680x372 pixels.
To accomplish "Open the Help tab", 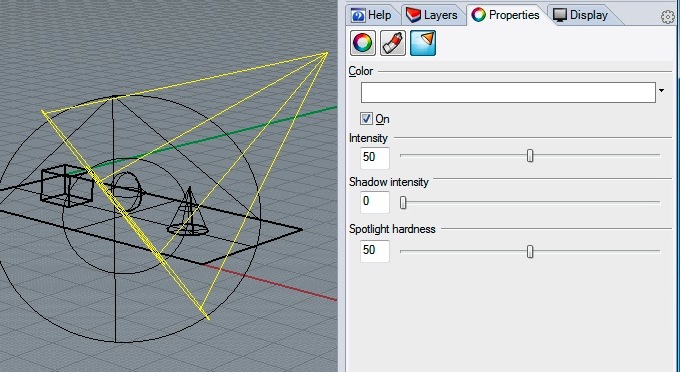I will pos(372,15).
